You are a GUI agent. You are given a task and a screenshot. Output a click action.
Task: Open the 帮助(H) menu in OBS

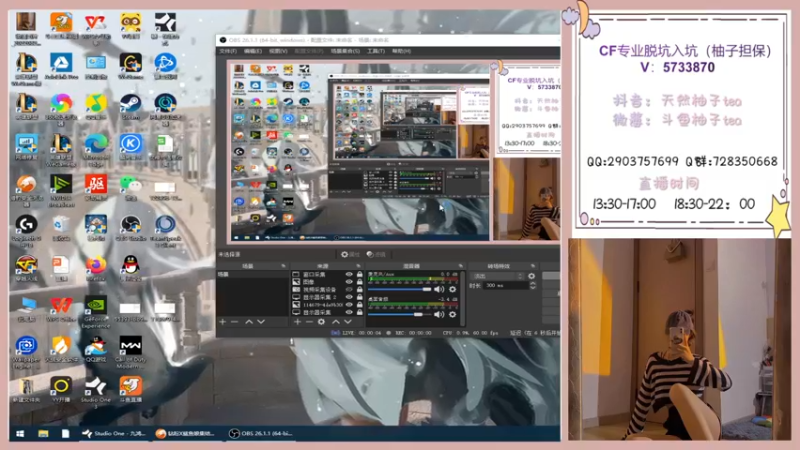(401, 51)
